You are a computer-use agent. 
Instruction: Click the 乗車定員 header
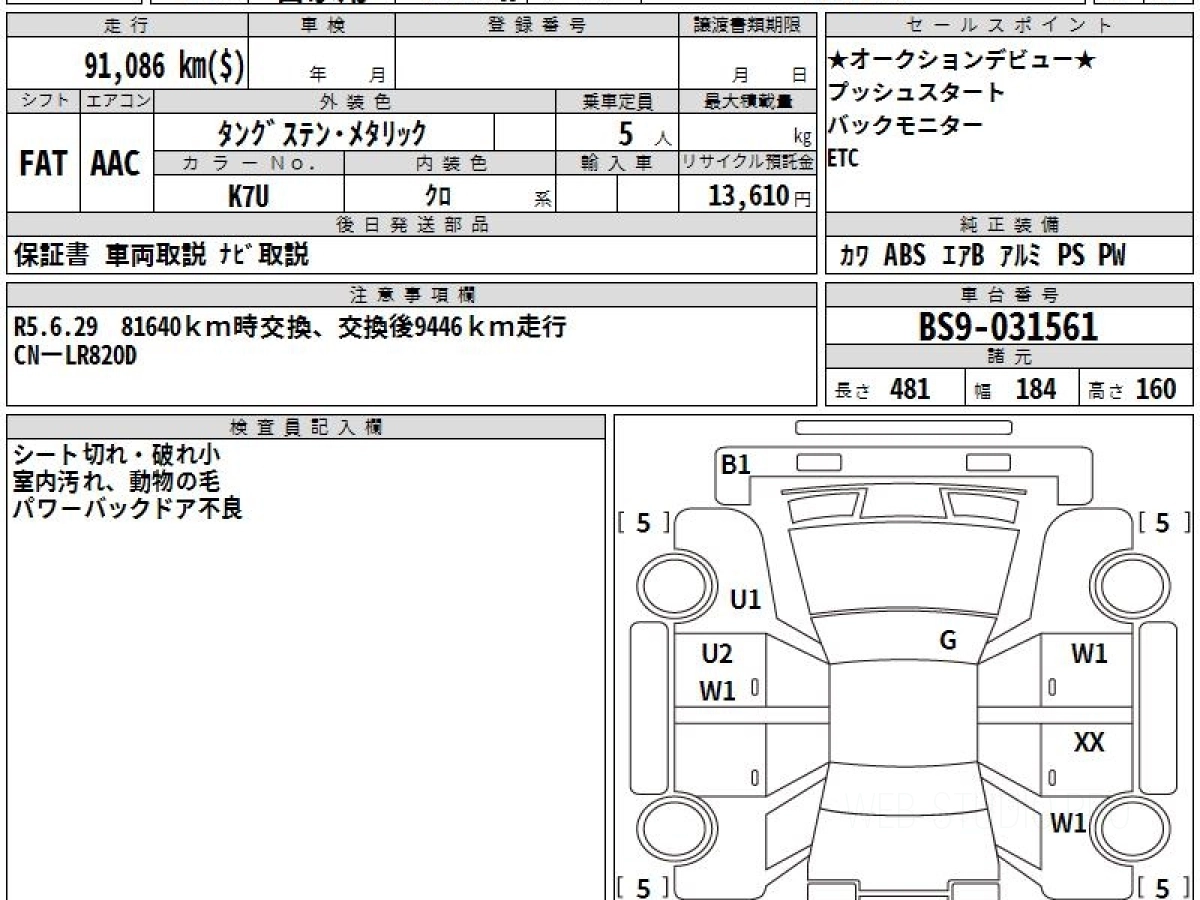tap(617, 101)
